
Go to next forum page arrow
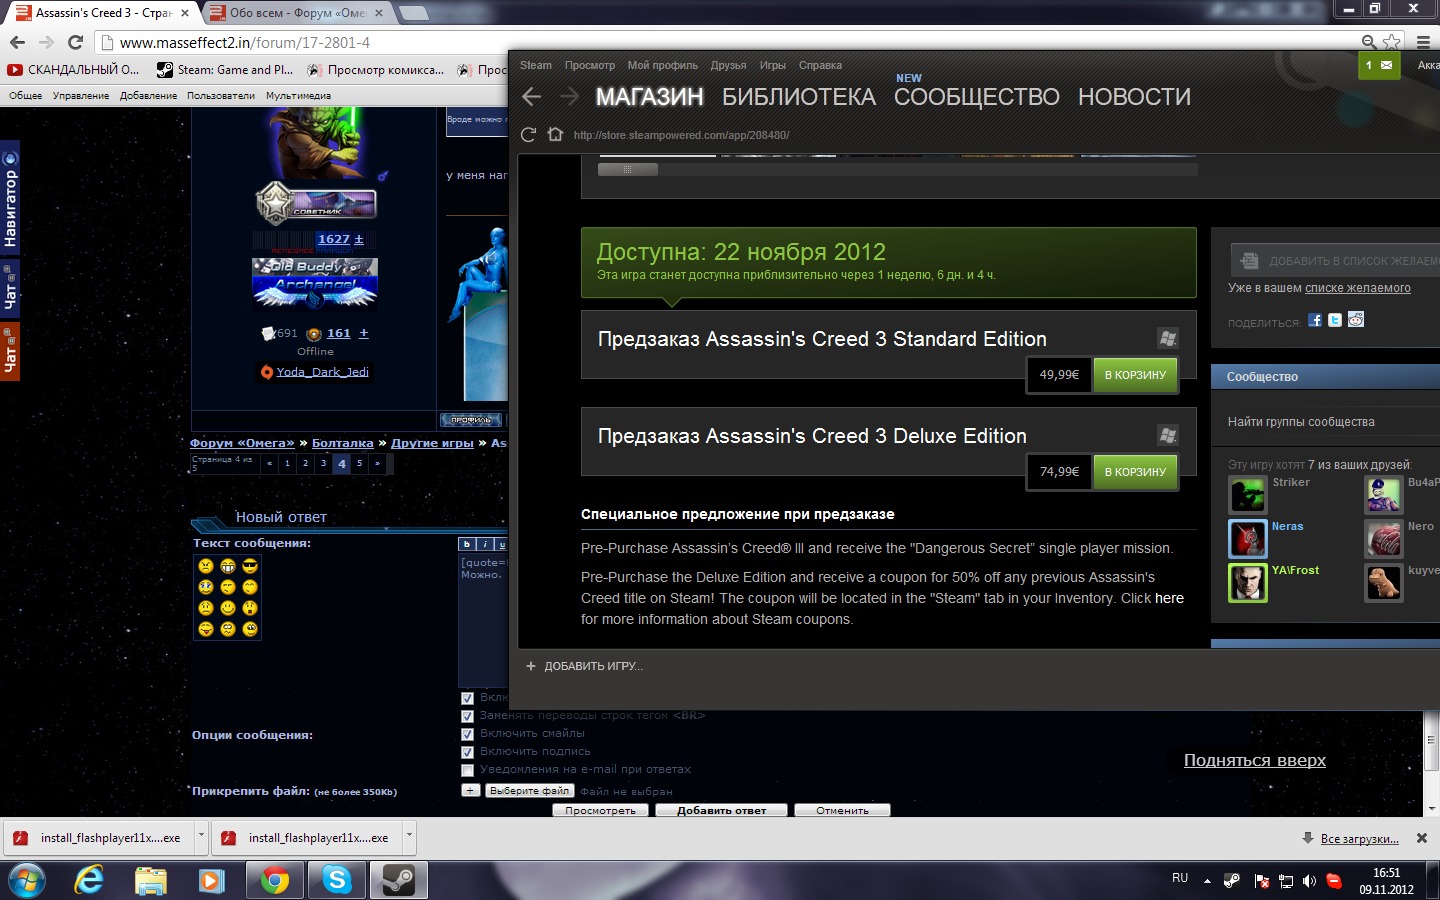377,463
